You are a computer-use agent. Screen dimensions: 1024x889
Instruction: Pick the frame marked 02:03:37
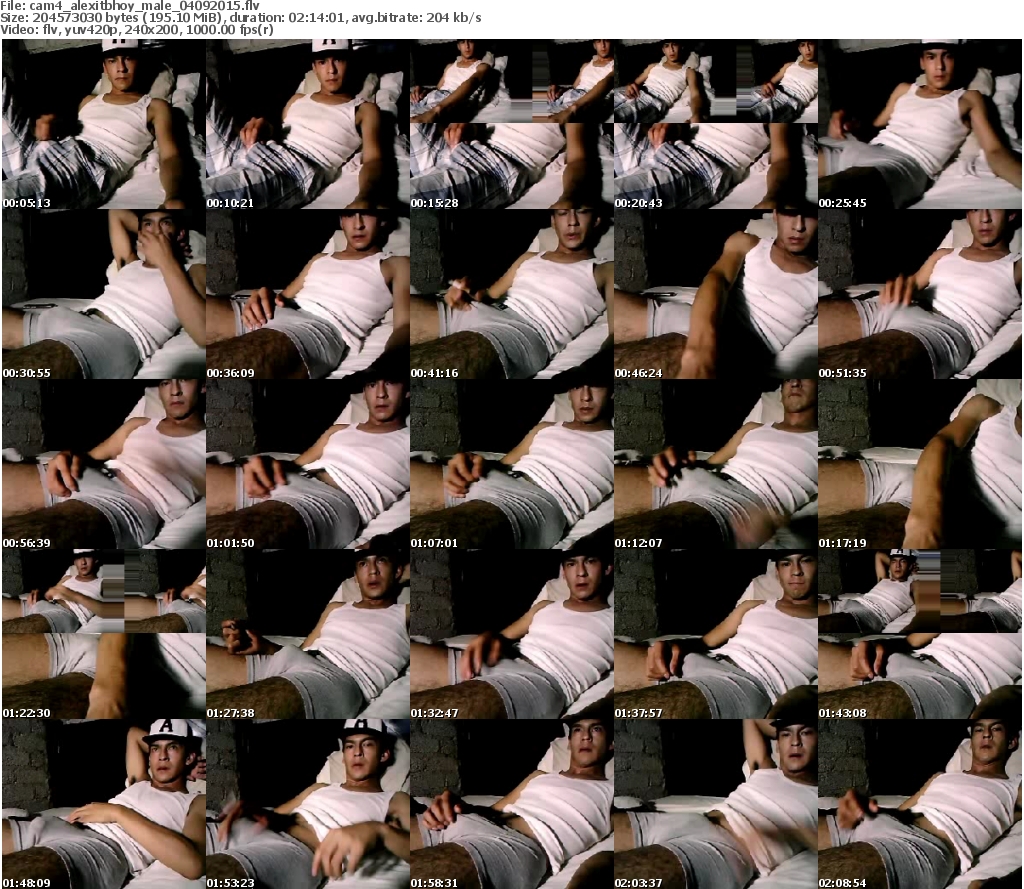[x=716, y=804]
